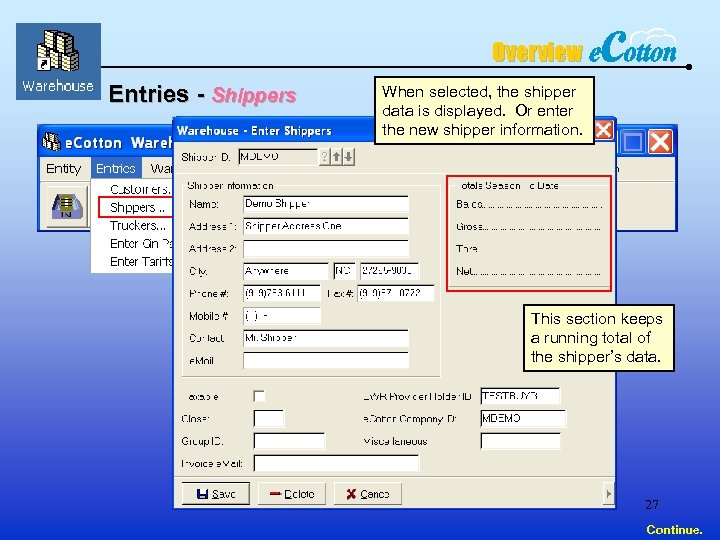Click the eCotton Company ID field
Screen dimensions: 720x540
tap(523, 419)
